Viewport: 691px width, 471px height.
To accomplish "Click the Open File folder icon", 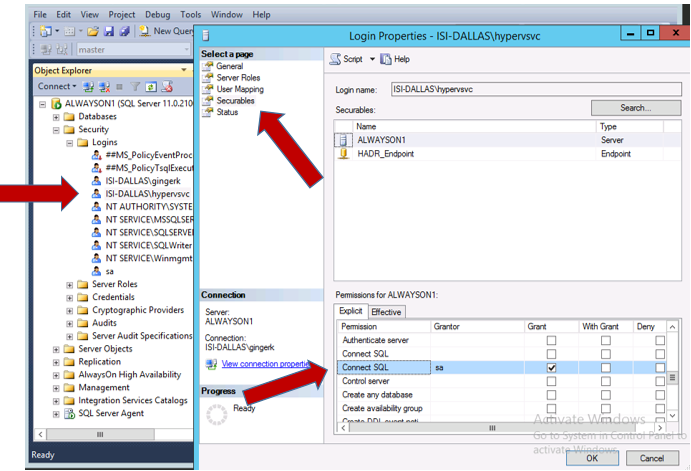I will [93, 31].
